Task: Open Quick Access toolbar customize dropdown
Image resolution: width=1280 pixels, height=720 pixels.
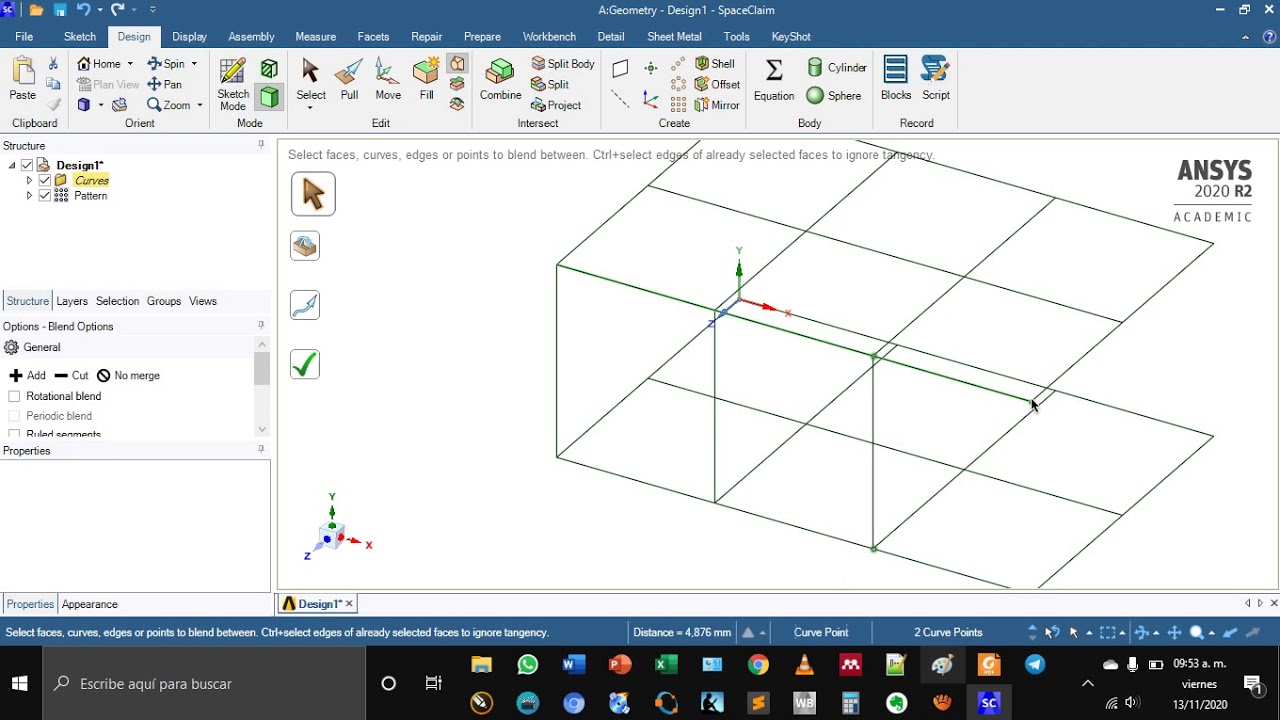Action: pyautogui.click(x=152, y=10)
